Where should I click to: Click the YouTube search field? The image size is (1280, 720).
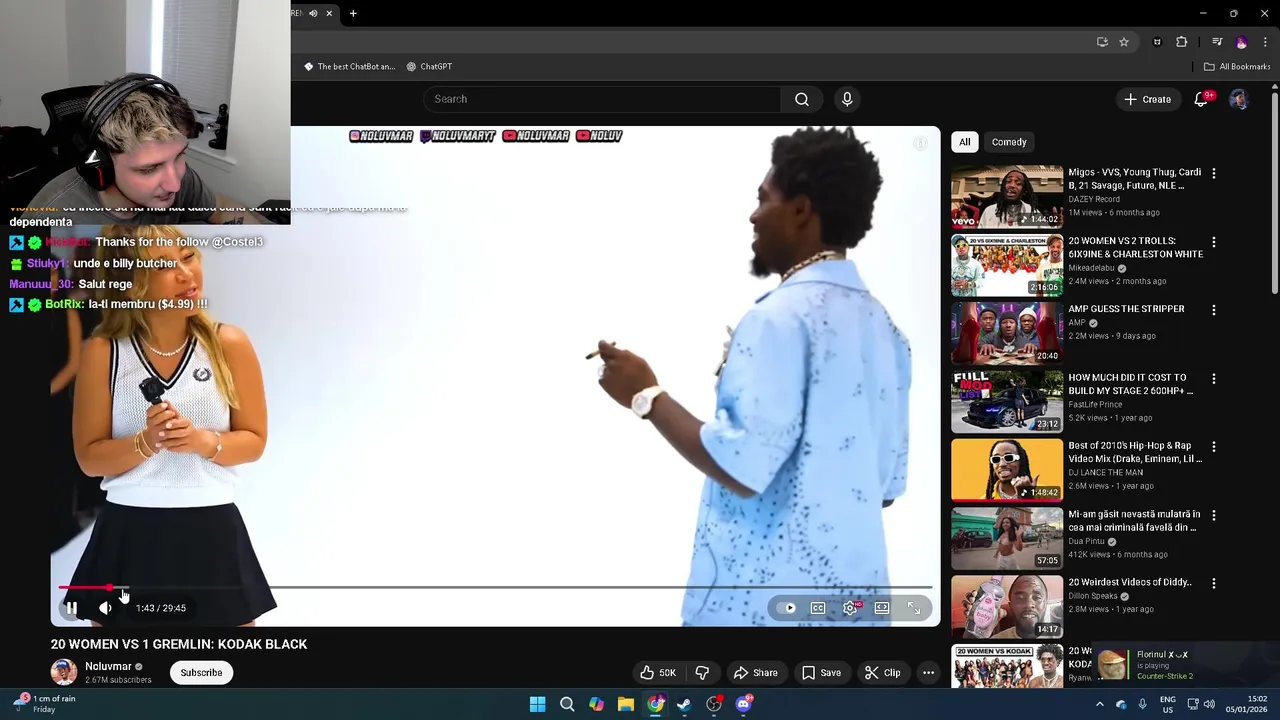[602, 99]
